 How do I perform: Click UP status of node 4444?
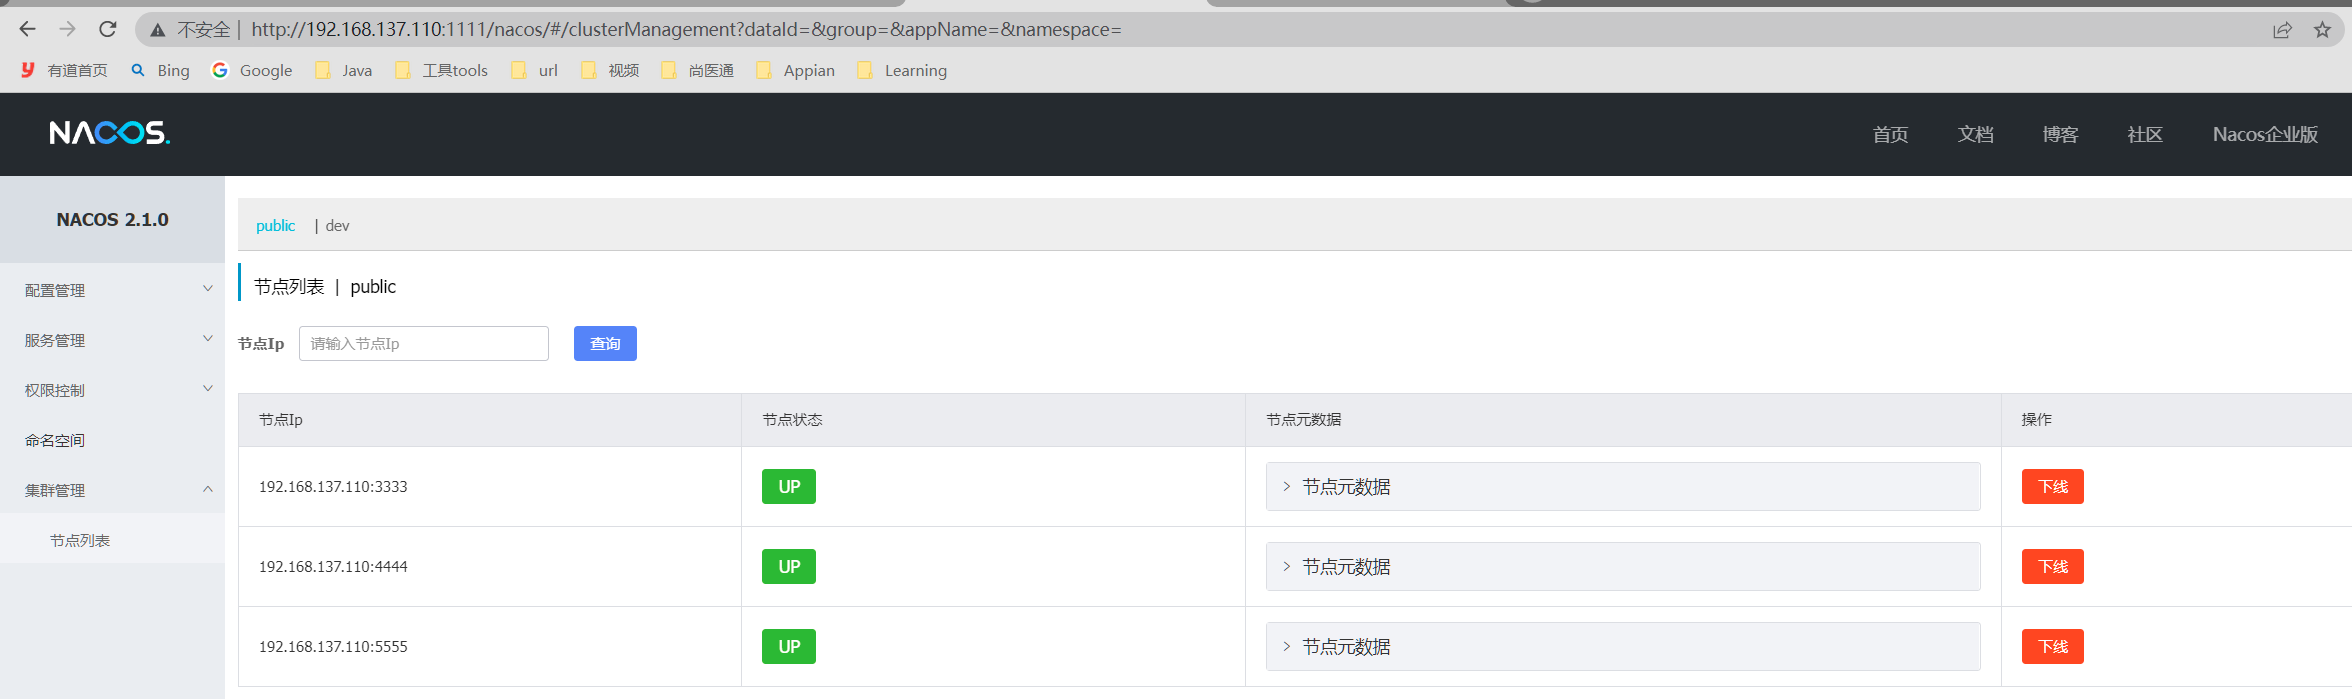[x=789, y=566]
